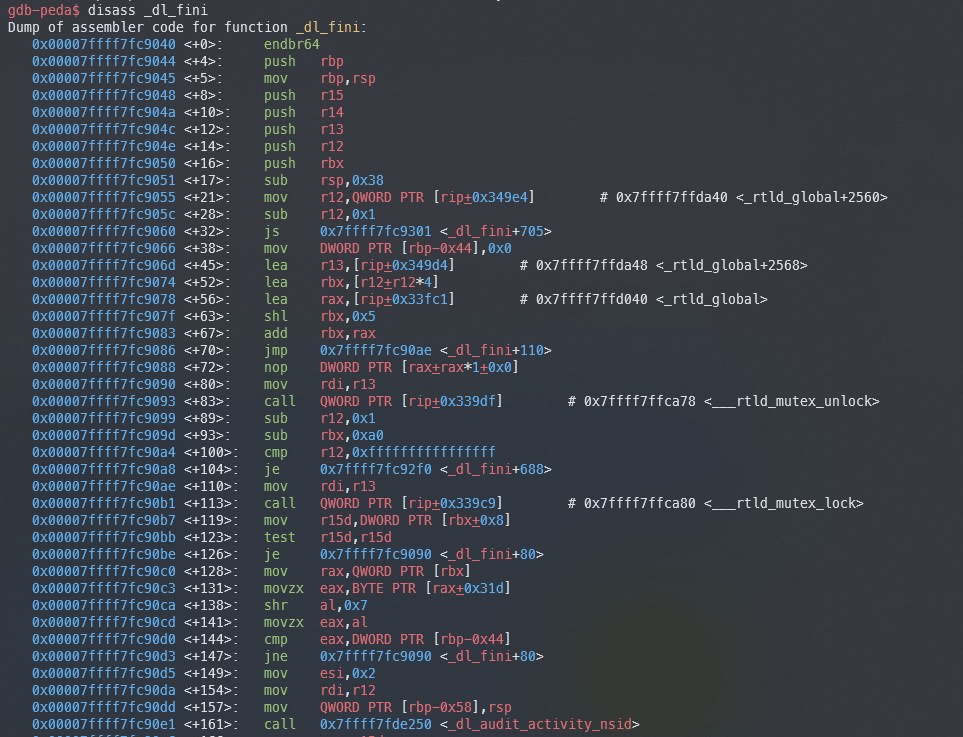Click the 'test' mnemonic
Screen dimensions: 963x737
(280, 537)
